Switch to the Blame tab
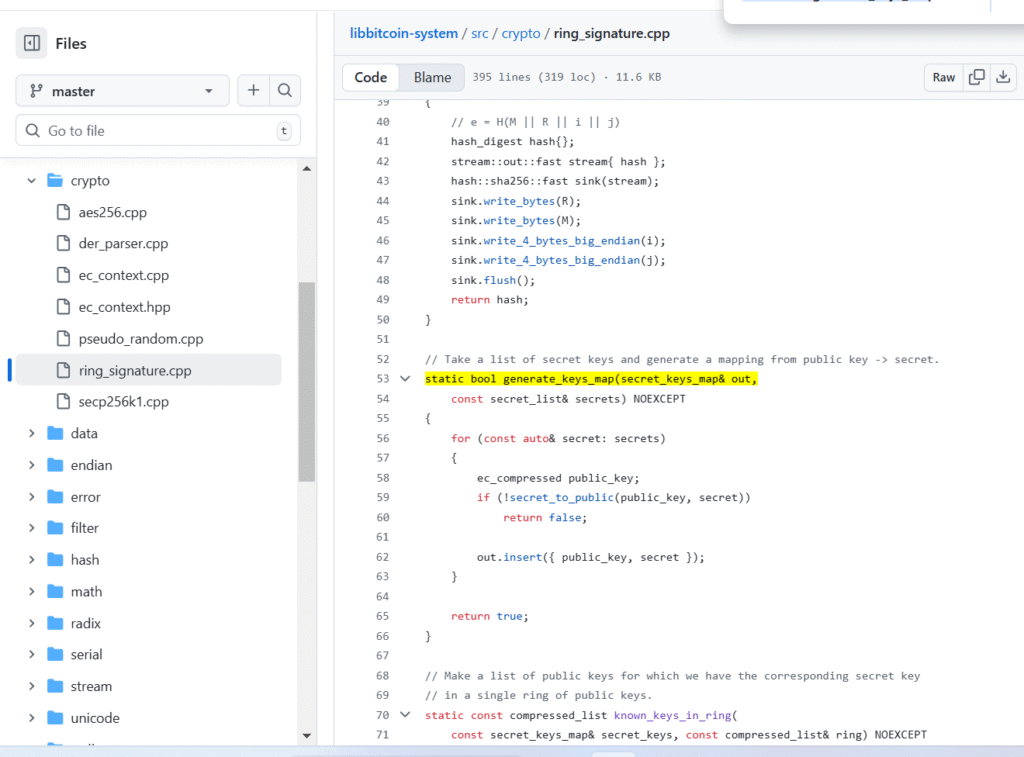Viewport: 1024px width, 757px height. click(x=432, y=76)
